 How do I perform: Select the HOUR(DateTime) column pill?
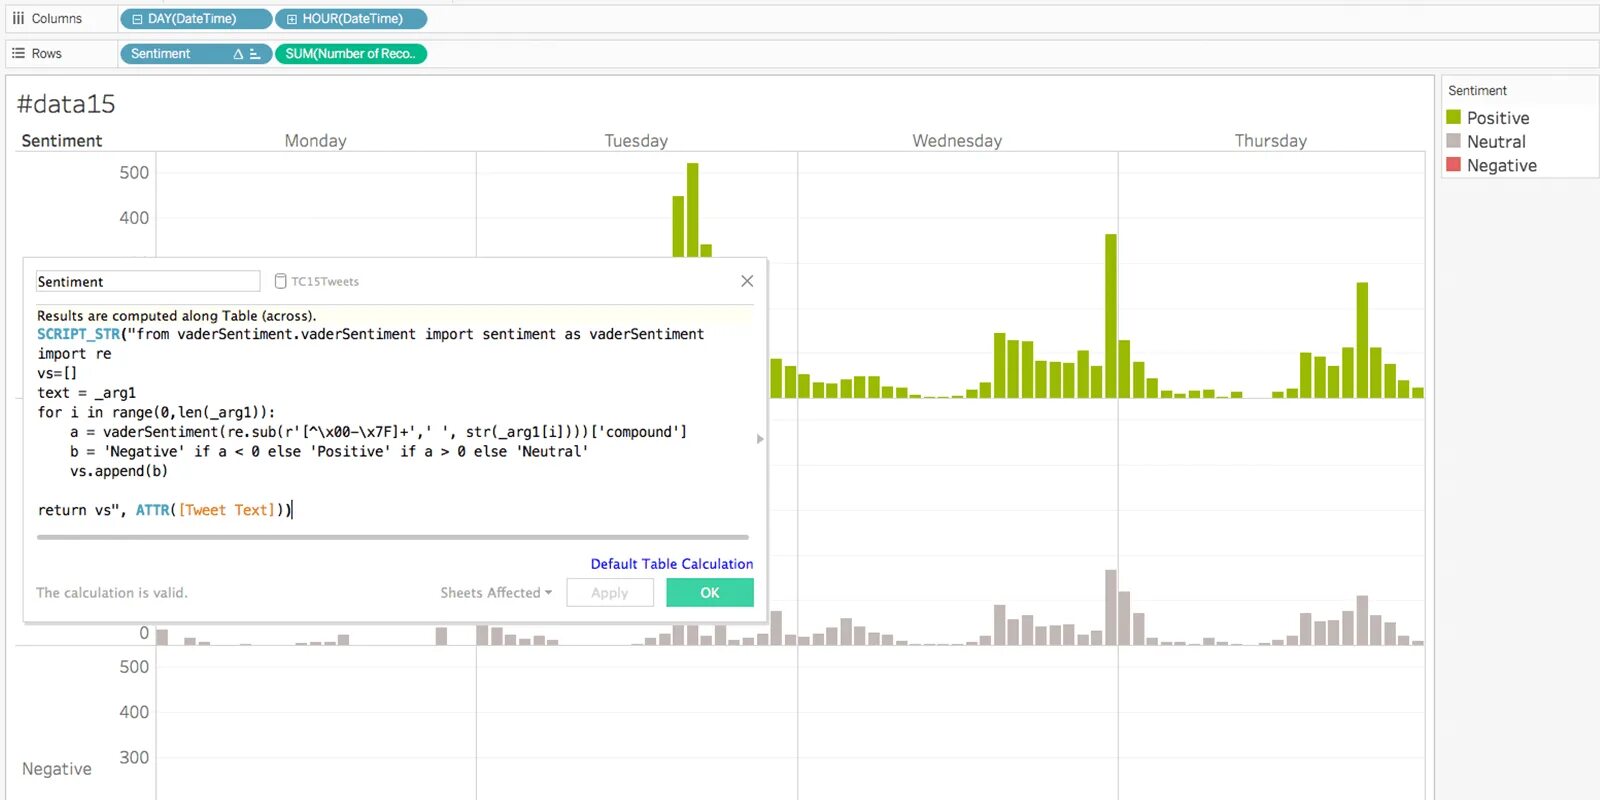351,19
